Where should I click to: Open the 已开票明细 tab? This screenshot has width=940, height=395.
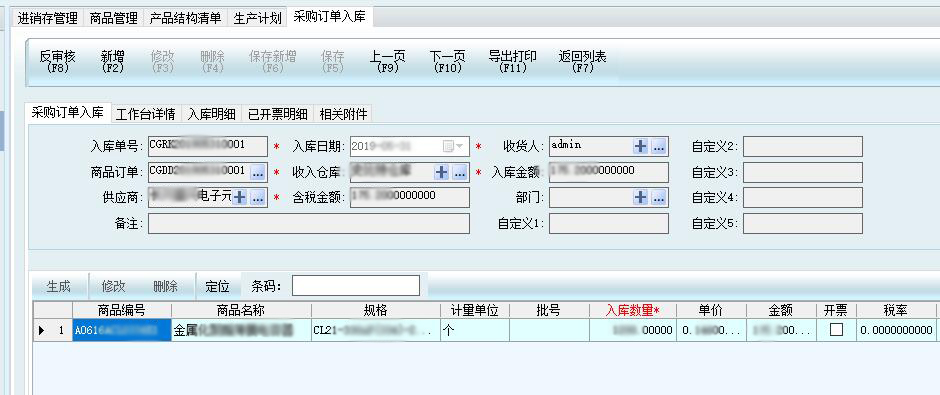[278, 114]
